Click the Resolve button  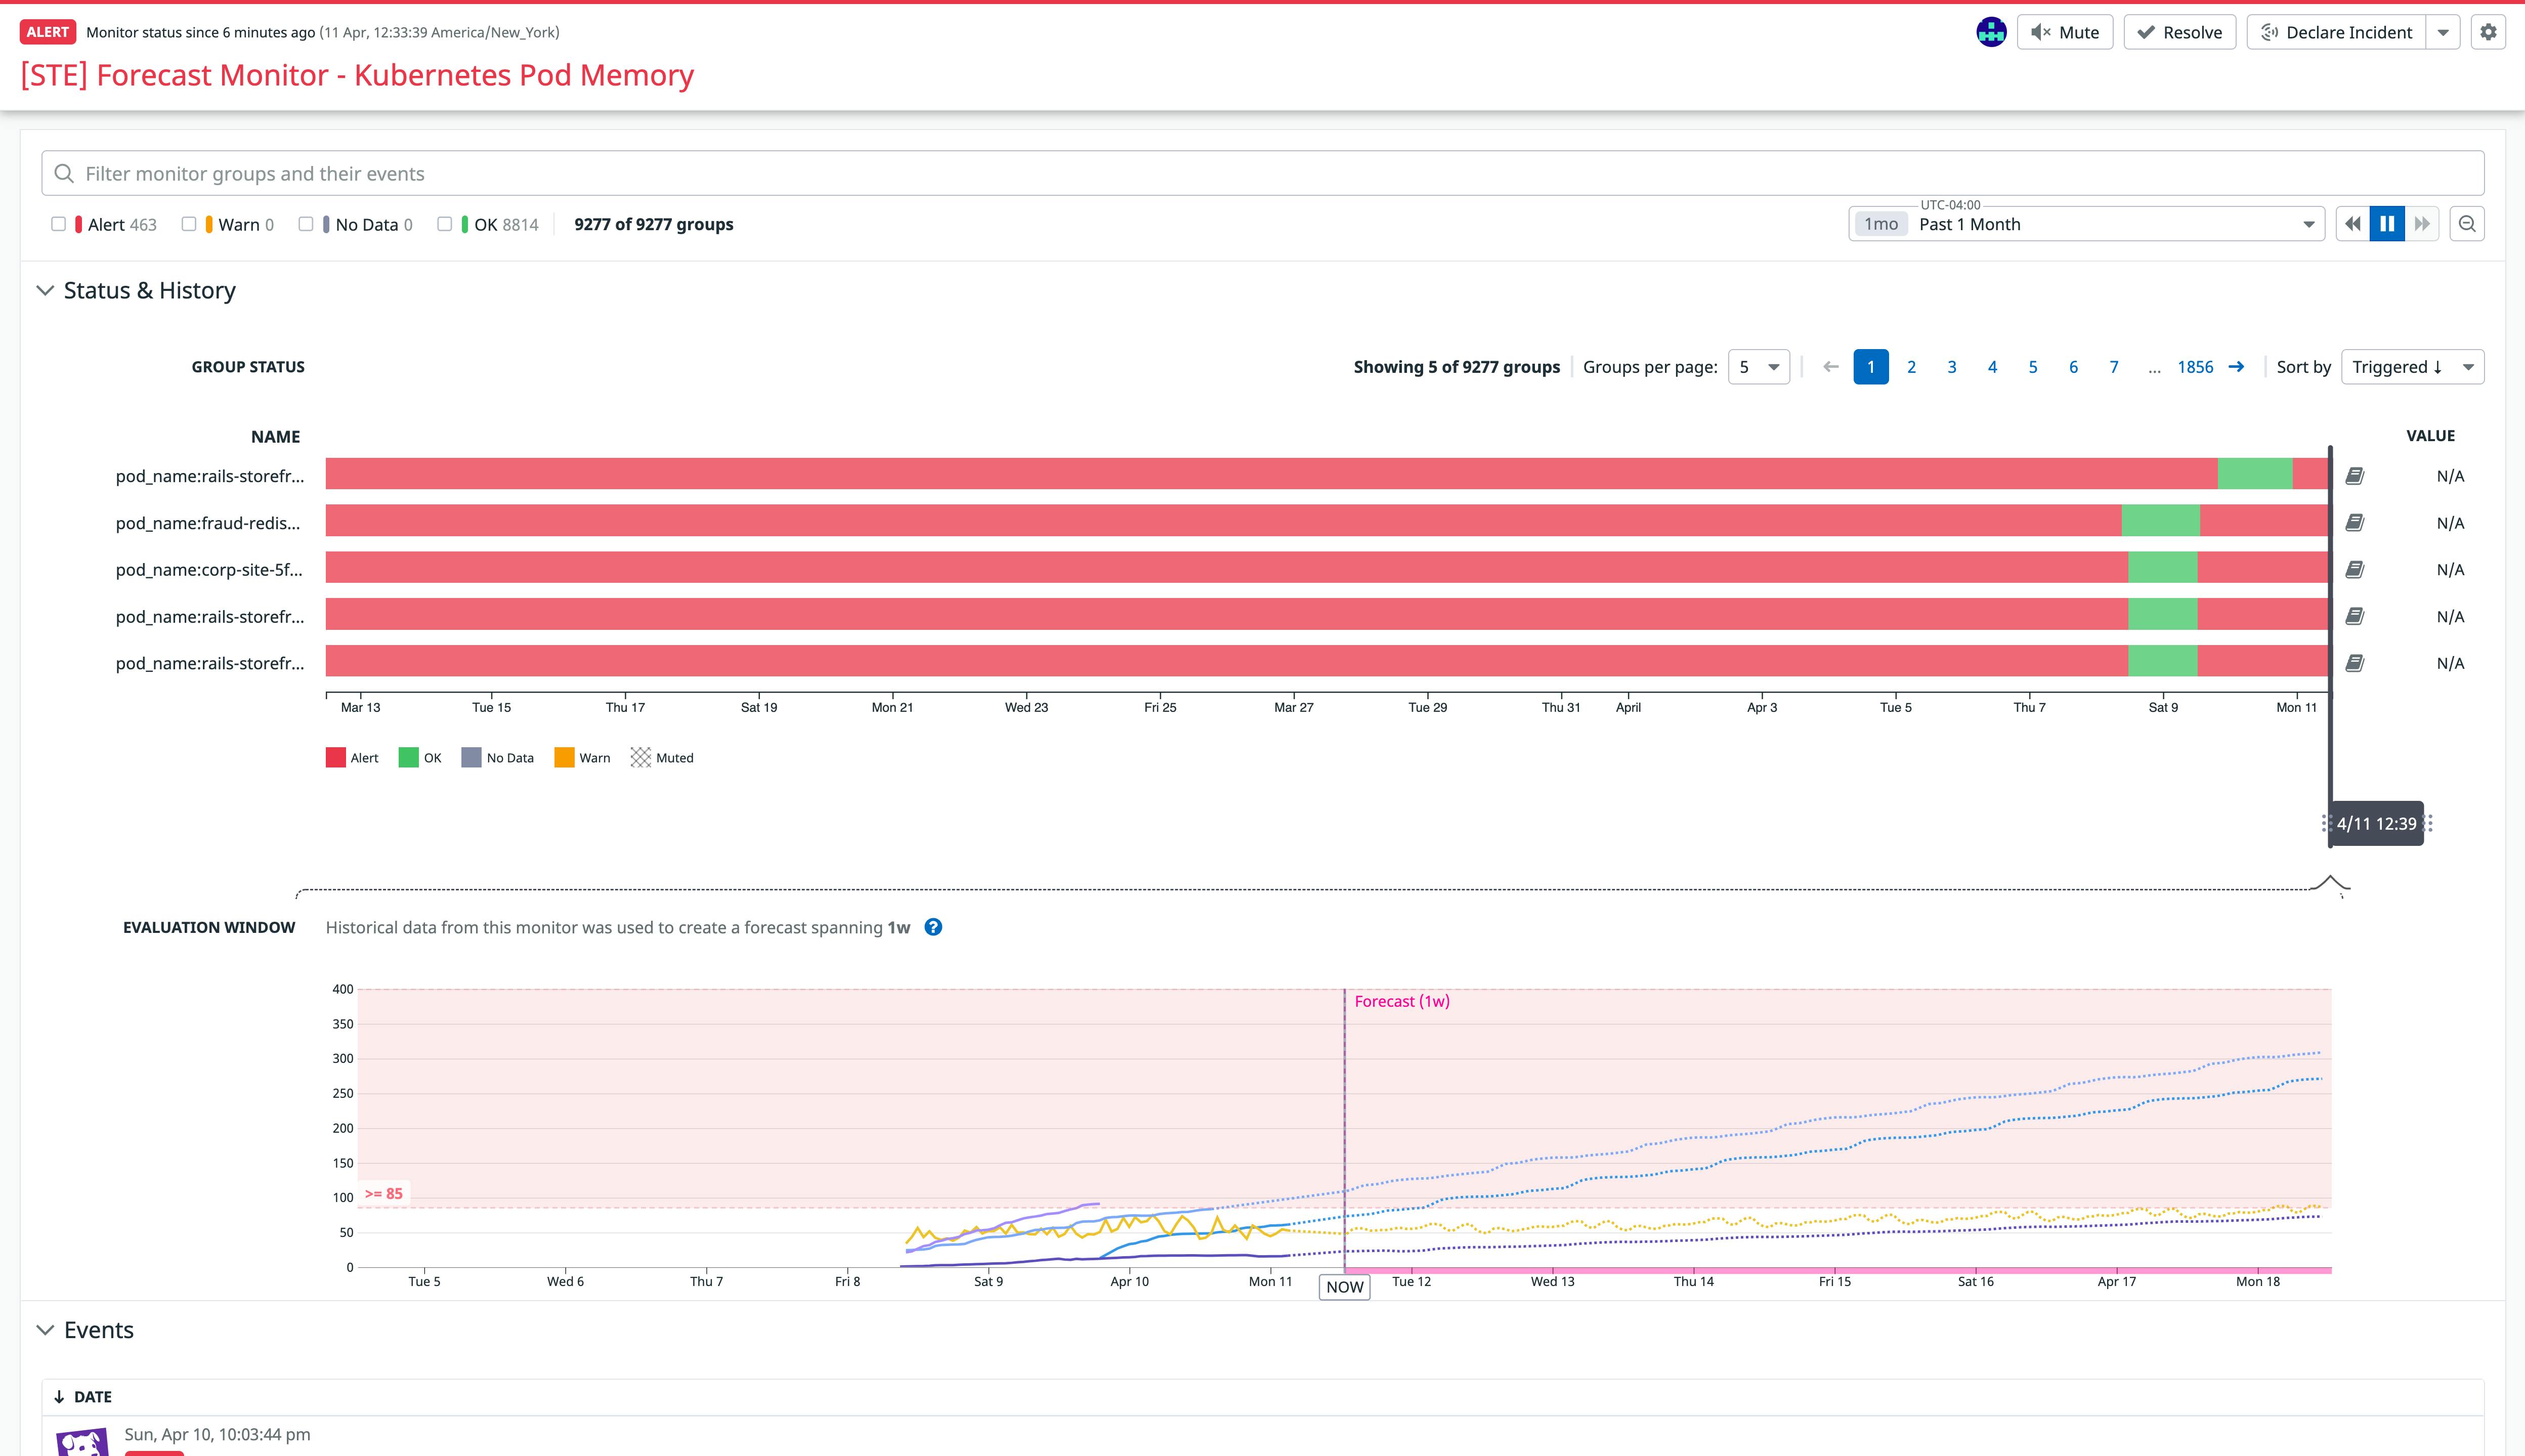(2179, 32)
